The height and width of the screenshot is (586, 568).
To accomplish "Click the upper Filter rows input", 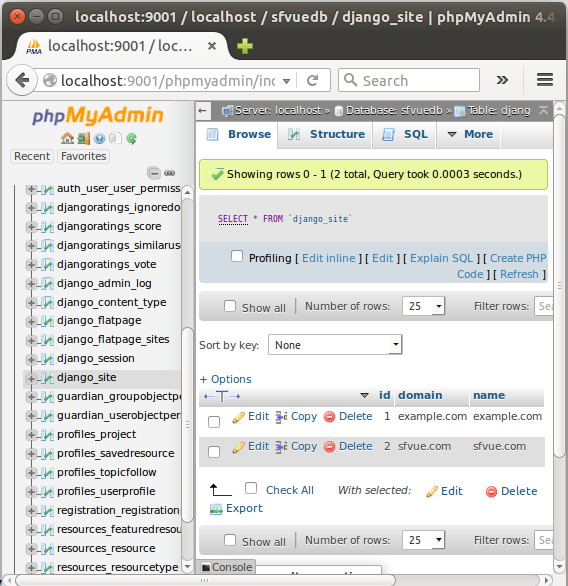I will [x=544, y=306].
